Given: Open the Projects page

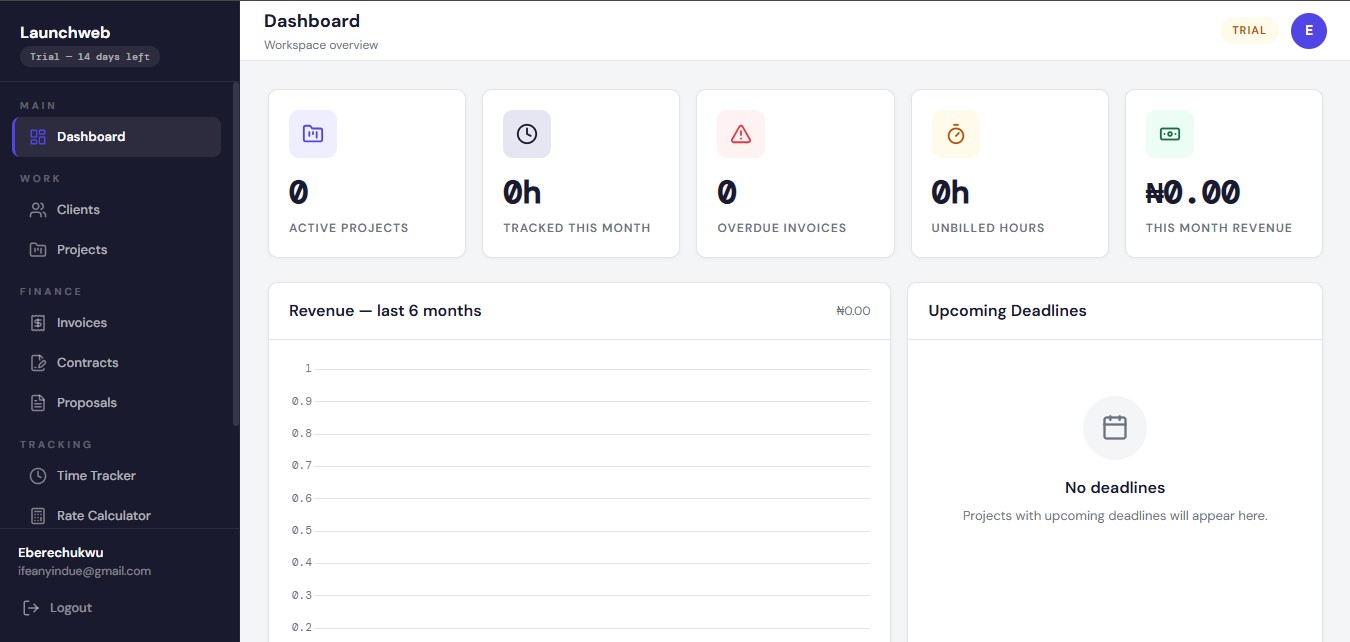Looking at the screenshot, I should (x=117, y=250).
